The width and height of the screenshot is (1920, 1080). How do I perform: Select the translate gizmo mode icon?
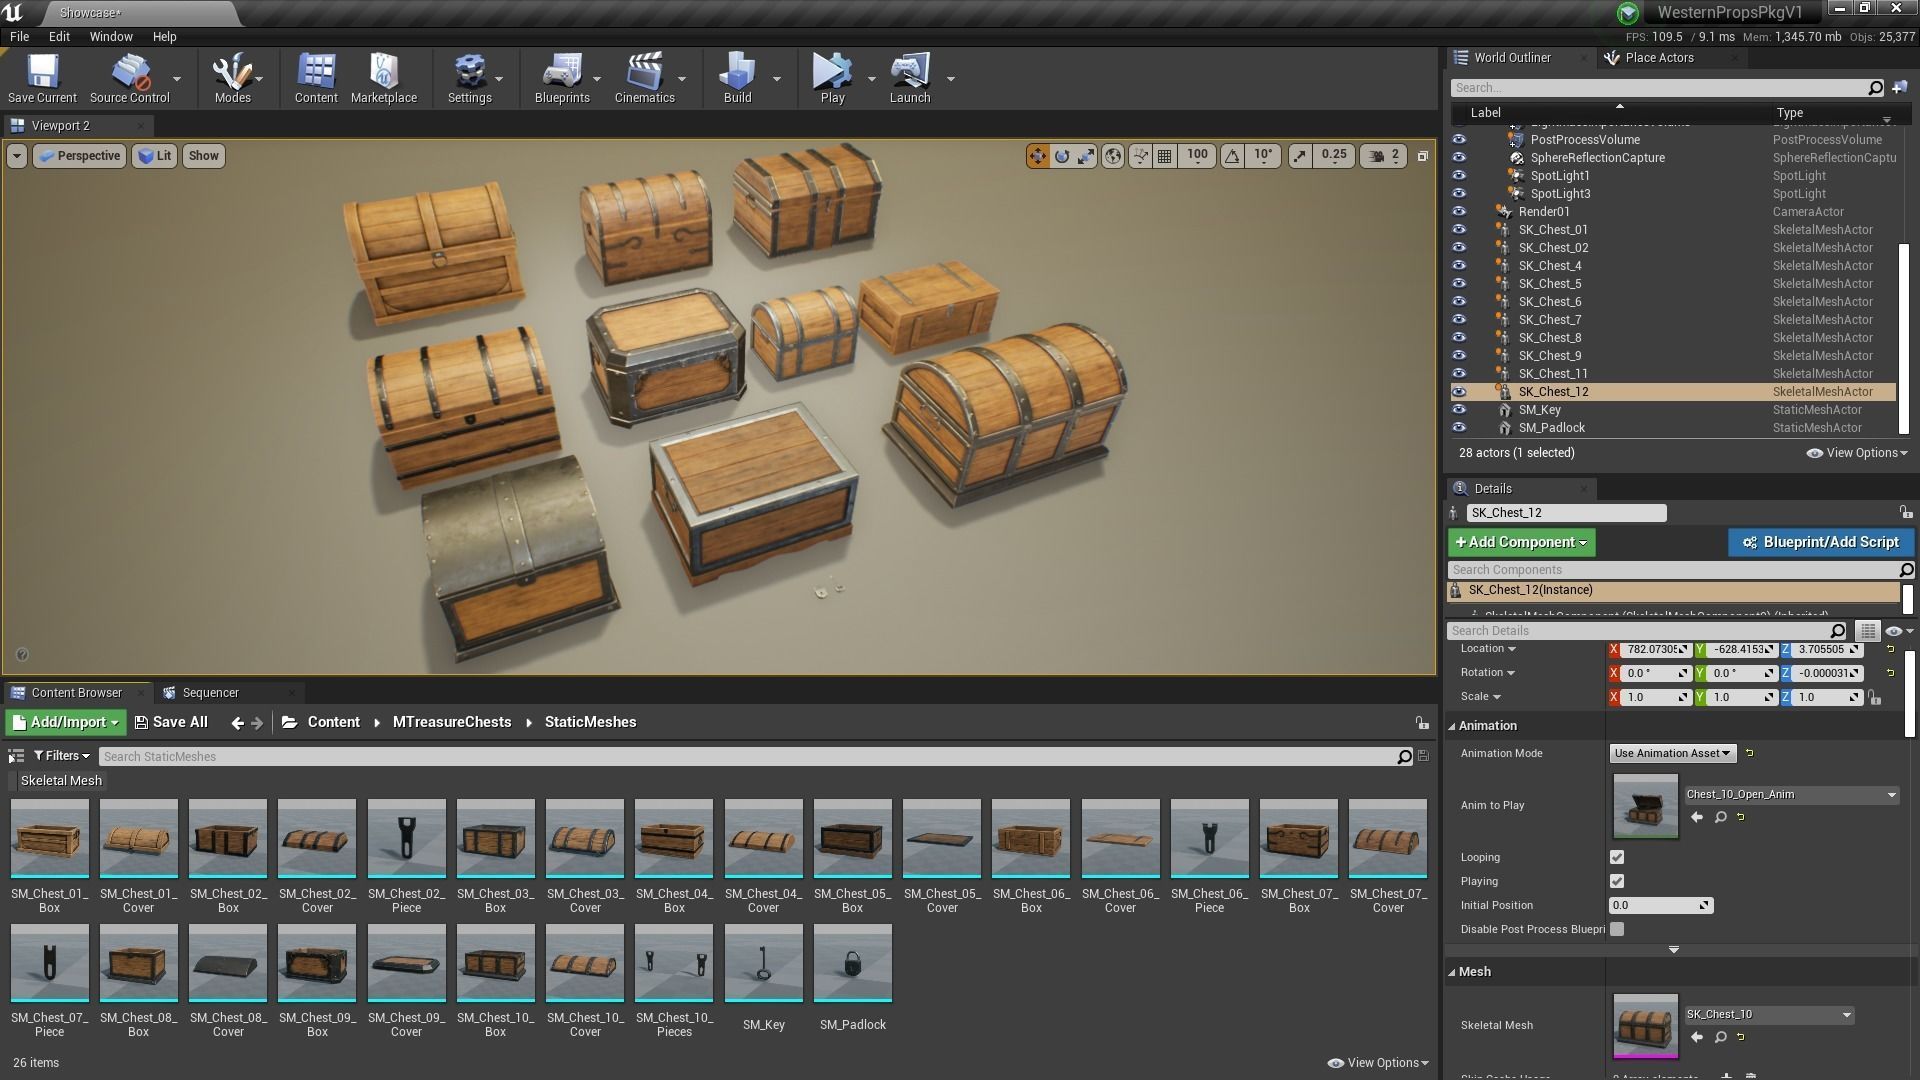tap(1037, 156)
